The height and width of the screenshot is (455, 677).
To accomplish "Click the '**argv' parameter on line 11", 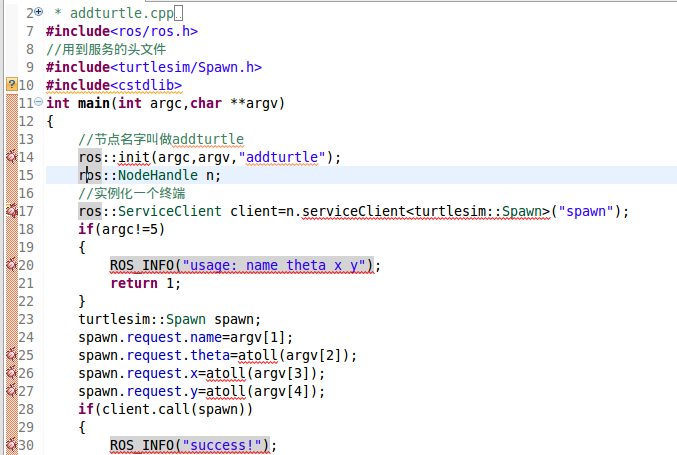I will [x=253, y=103].
